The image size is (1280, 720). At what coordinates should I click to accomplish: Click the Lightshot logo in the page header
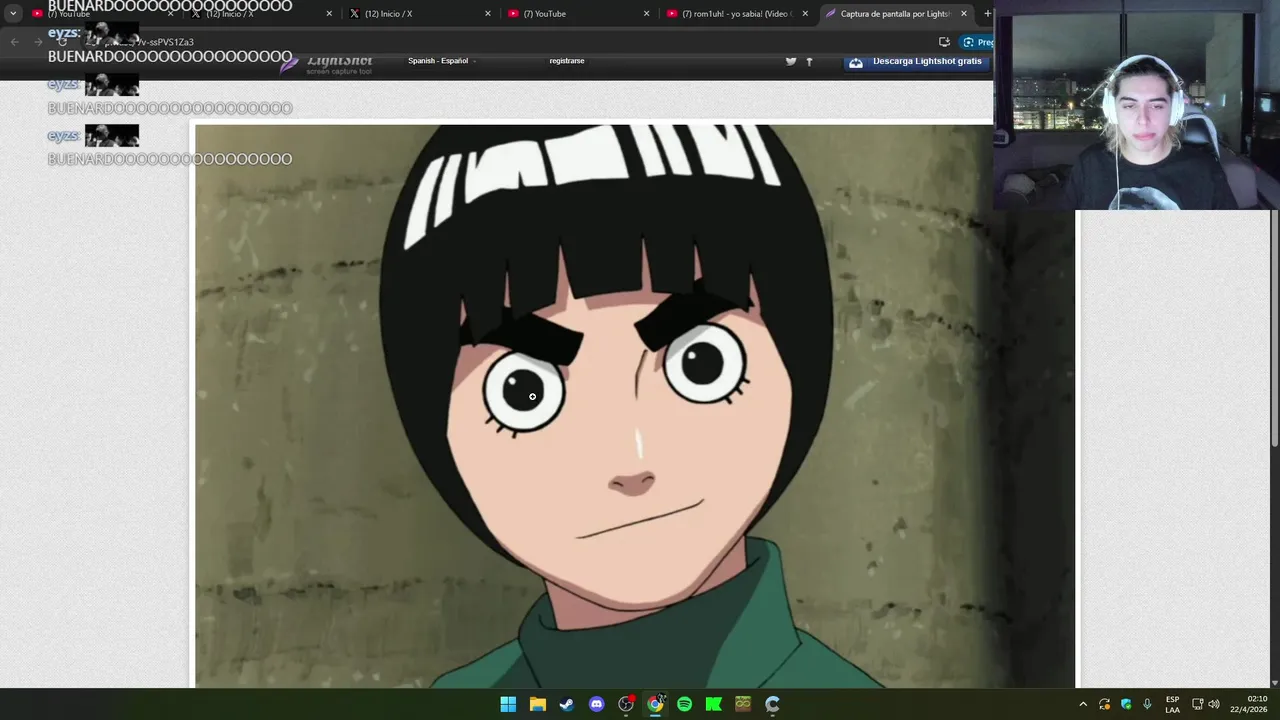coord(327,63)
